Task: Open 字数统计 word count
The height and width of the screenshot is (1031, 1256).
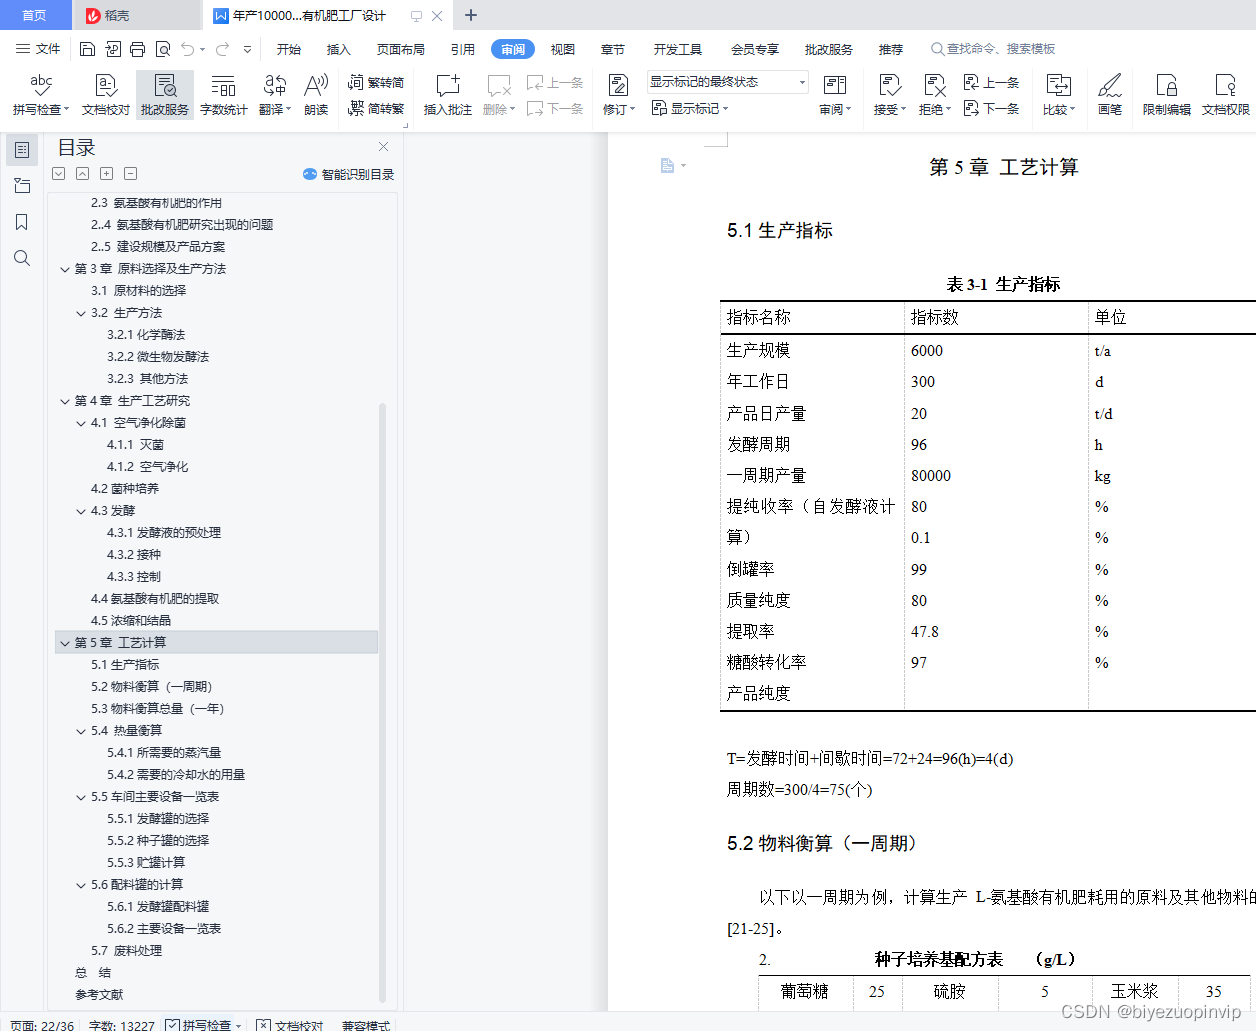Action: (223, 95)
